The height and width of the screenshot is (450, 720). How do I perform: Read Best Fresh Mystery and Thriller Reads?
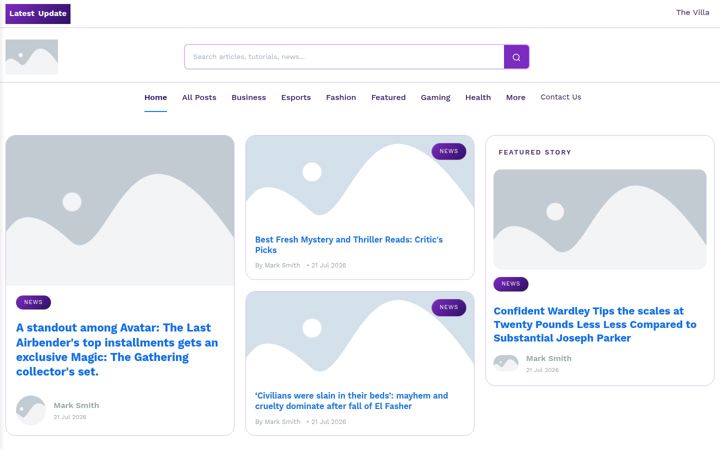[349, 245]
